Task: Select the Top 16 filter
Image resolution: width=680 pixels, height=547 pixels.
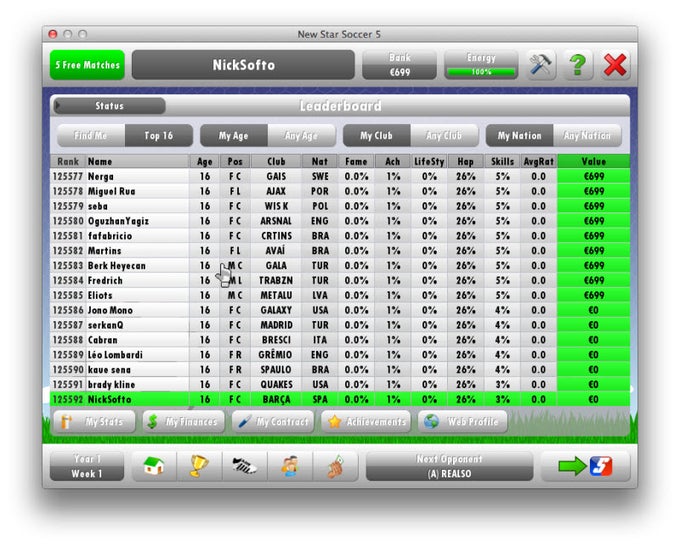Action: pyautogui.click(x=159, y=135)
